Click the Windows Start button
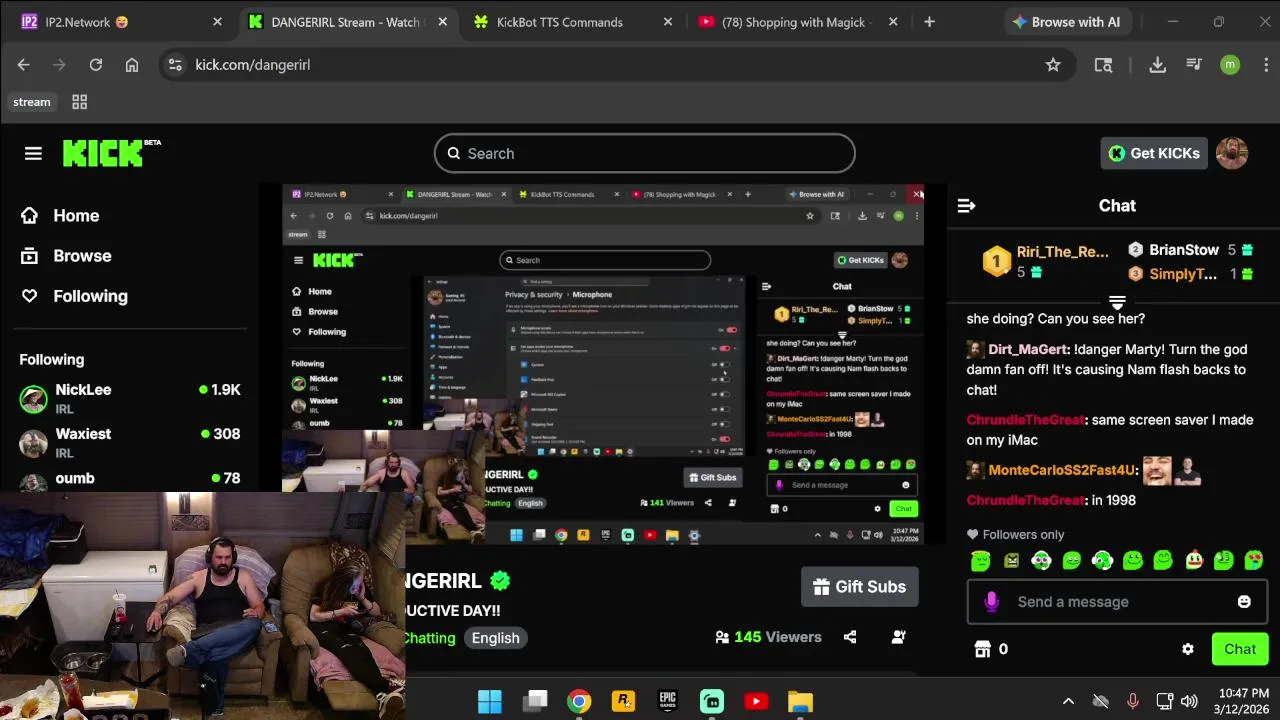1280x720 pixels. point(490,701)
